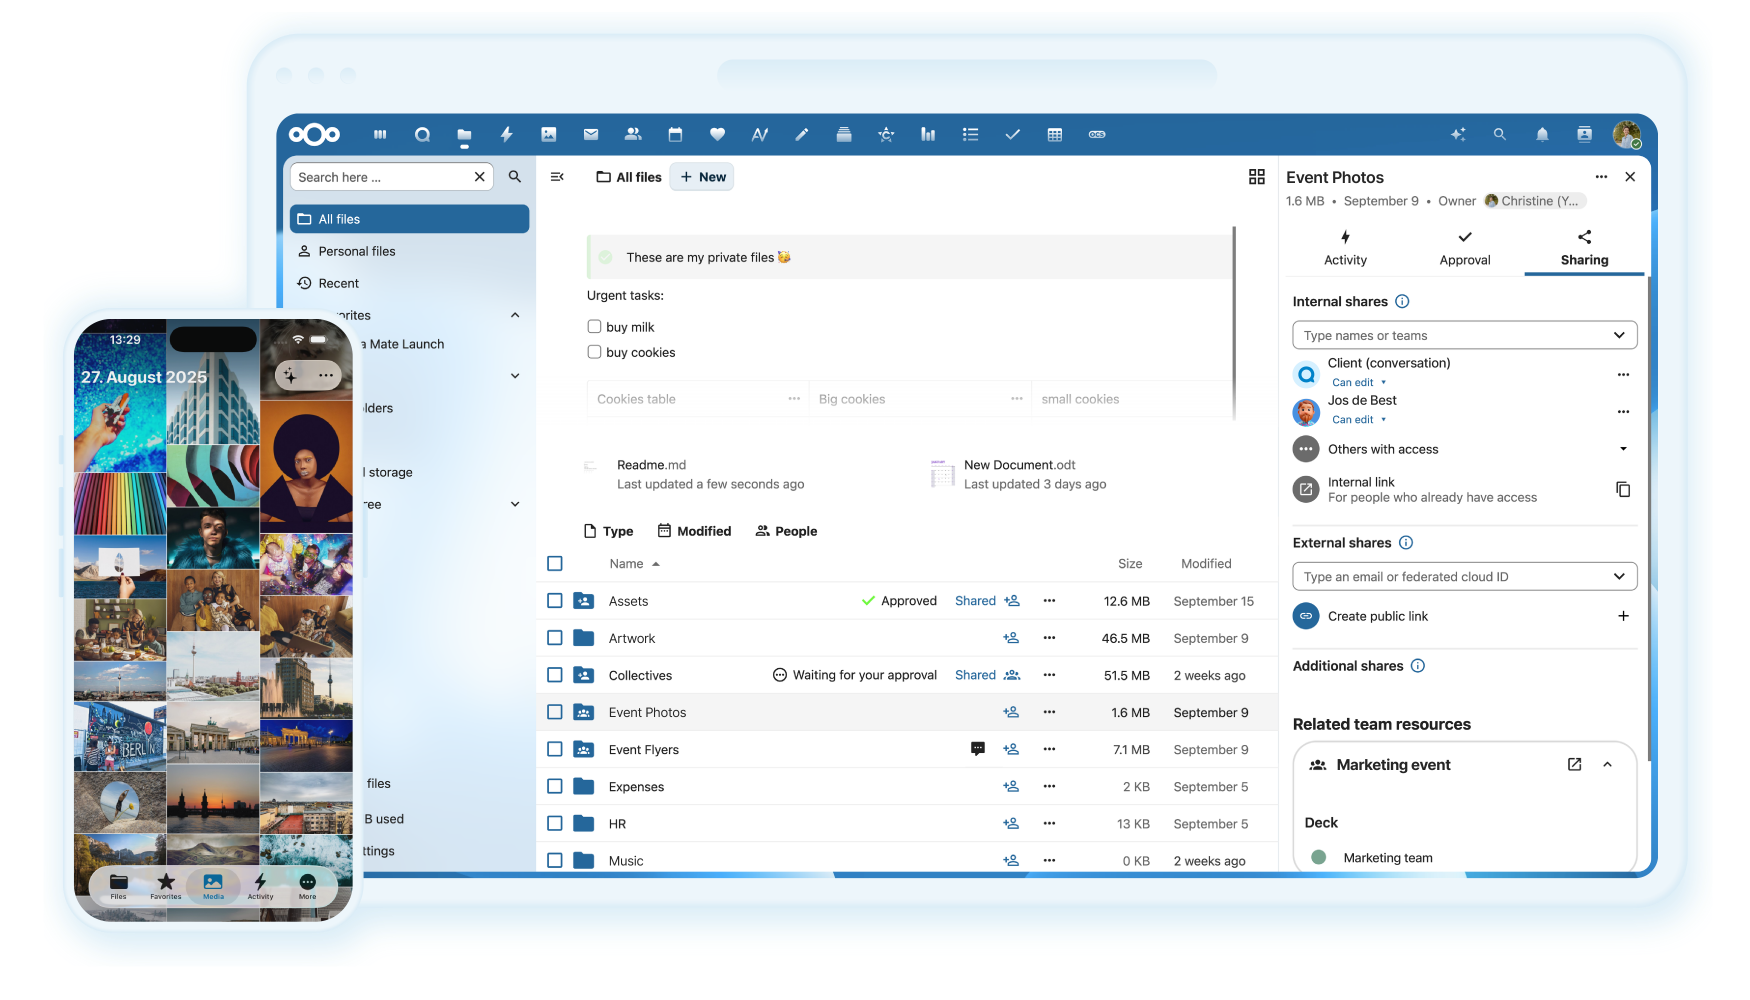Check the buy milk task
The image size is (1750, 1000).
click(x=593, y=325)
